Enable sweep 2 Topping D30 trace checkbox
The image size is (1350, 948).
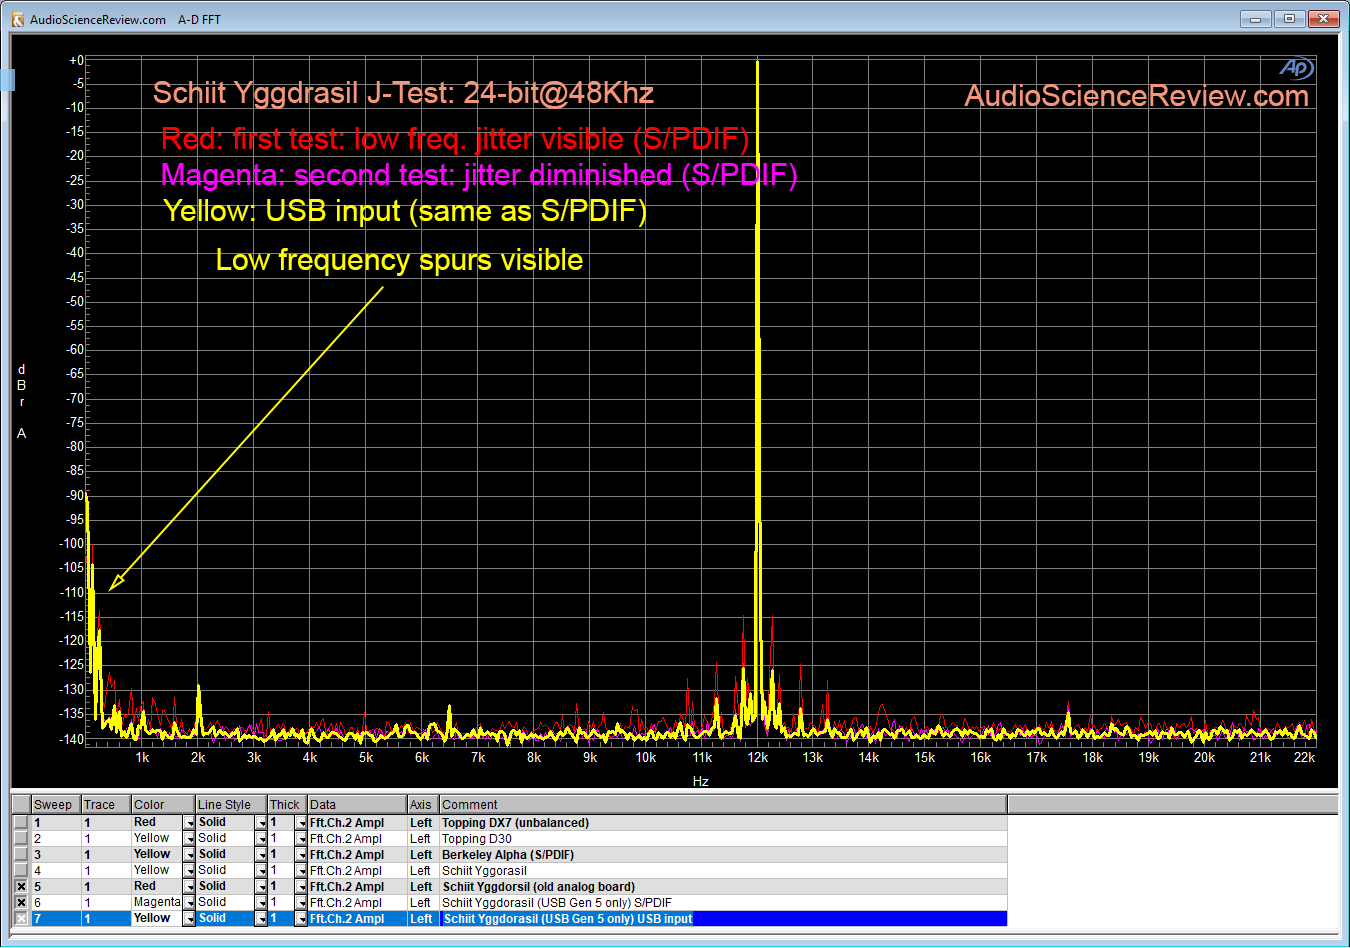coord(21,839)
